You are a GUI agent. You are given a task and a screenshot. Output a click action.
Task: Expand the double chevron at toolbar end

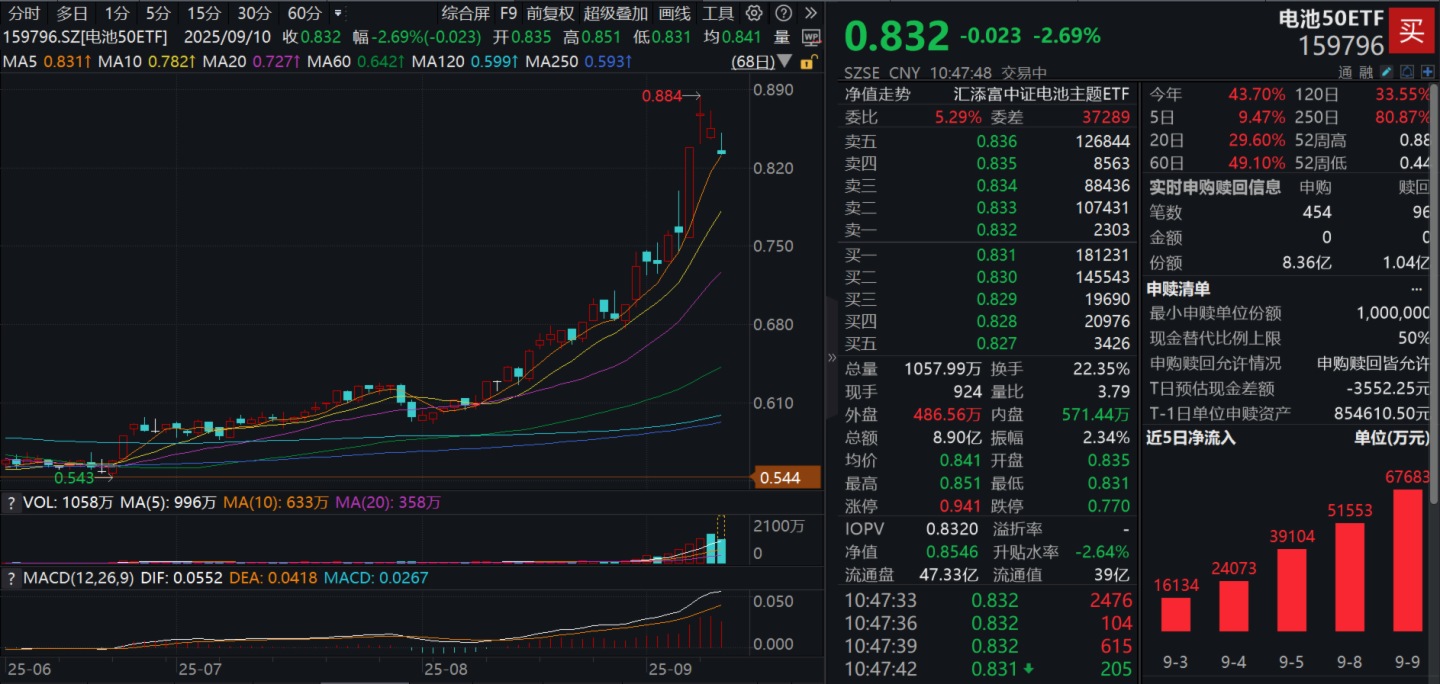coord(810,14)
